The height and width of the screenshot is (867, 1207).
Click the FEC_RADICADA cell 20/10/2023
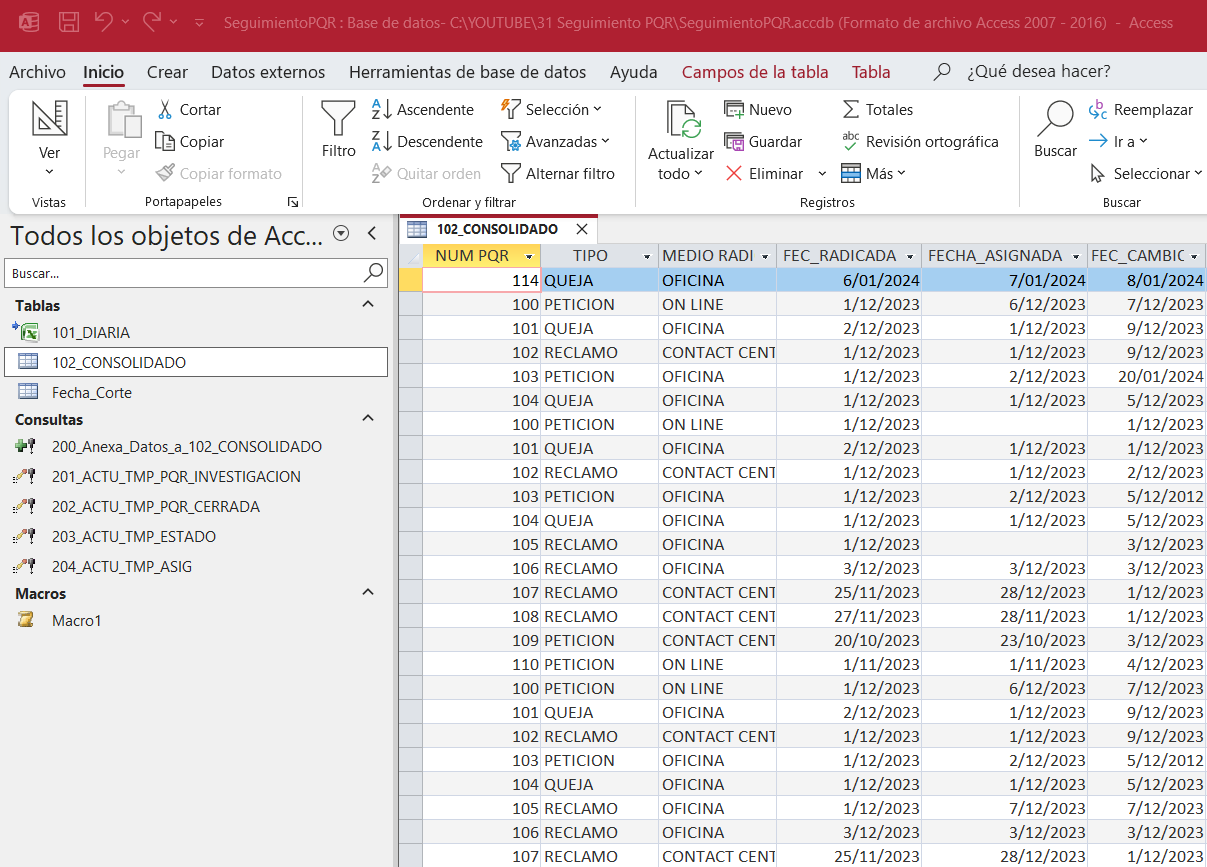(848, 641)
